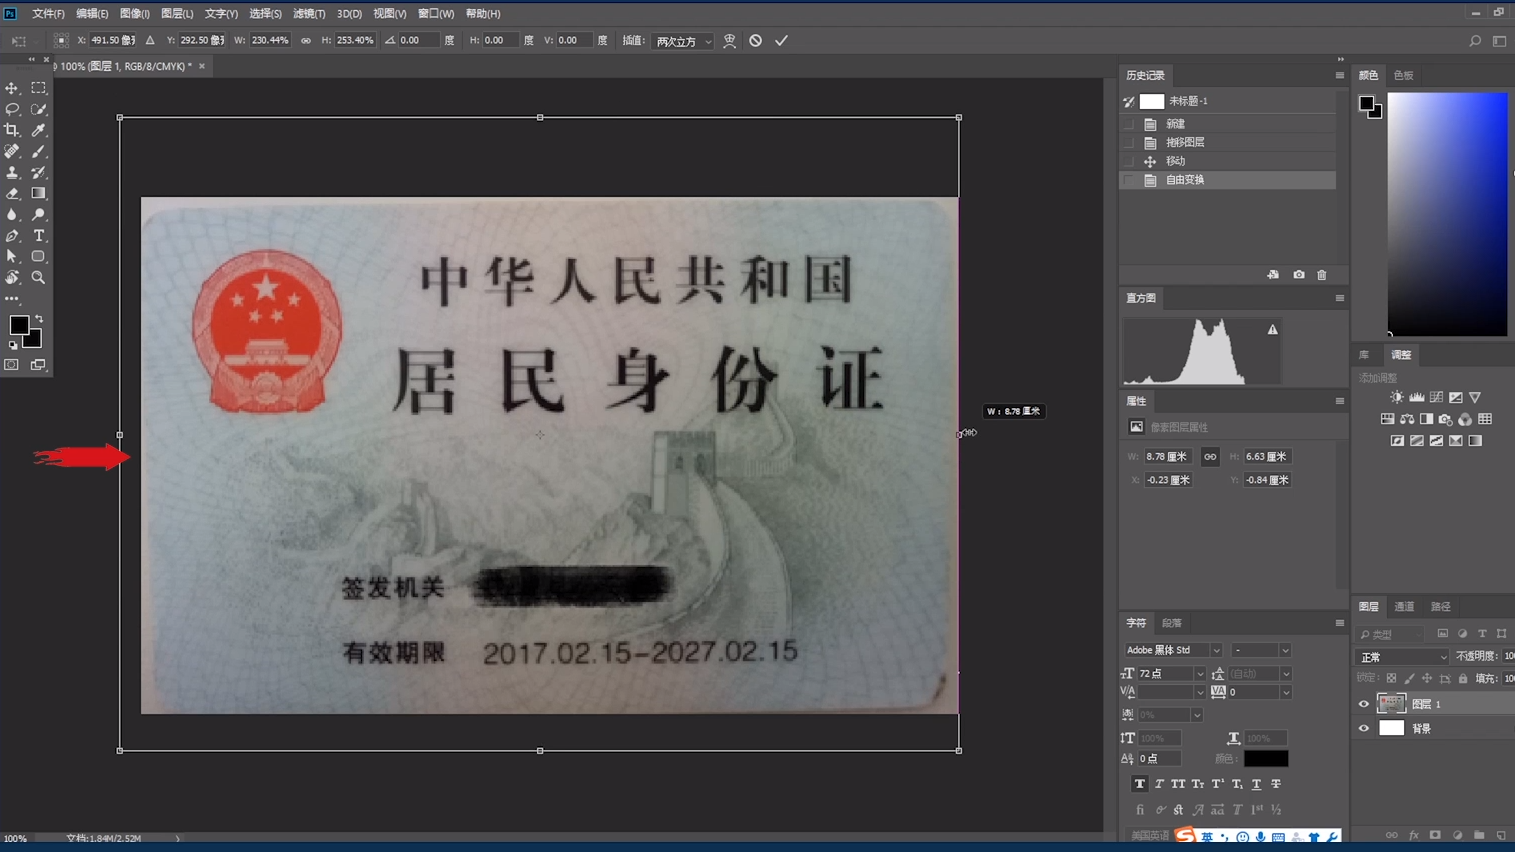The width and height of the screenshot is (1515, 852).
Task: Open 插值 dropdown showing 两次立方
Action: [x=684, y=41]
